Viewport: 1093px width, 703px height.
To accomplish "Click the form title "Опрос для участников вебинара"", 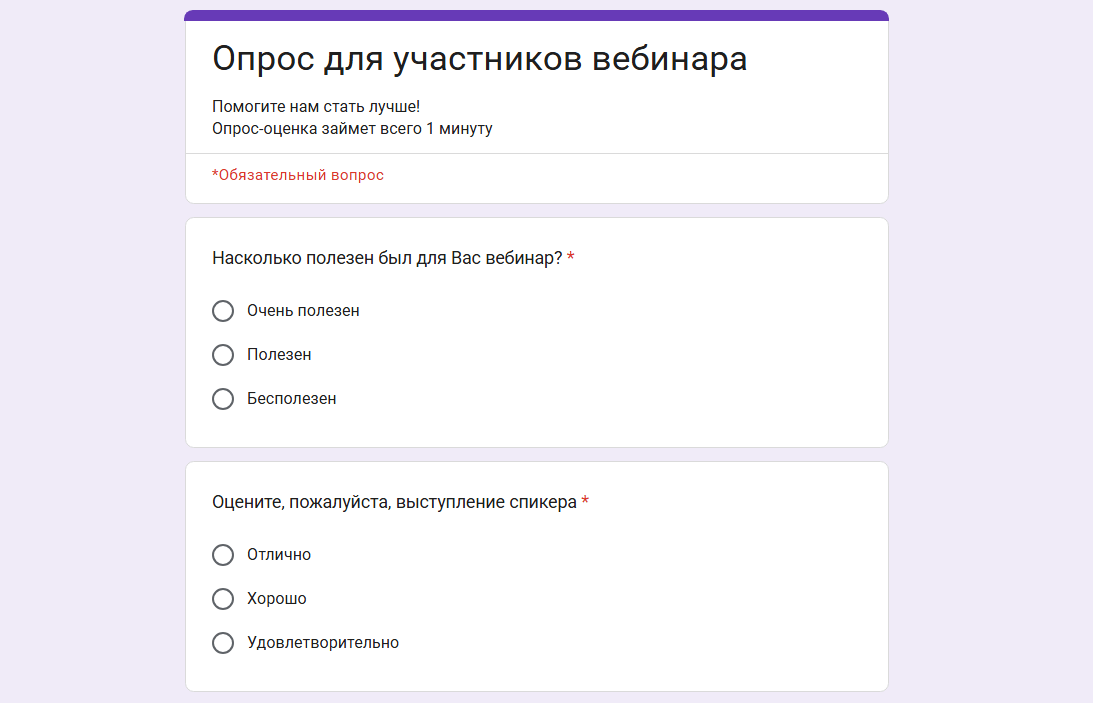I will pos(479,58).
